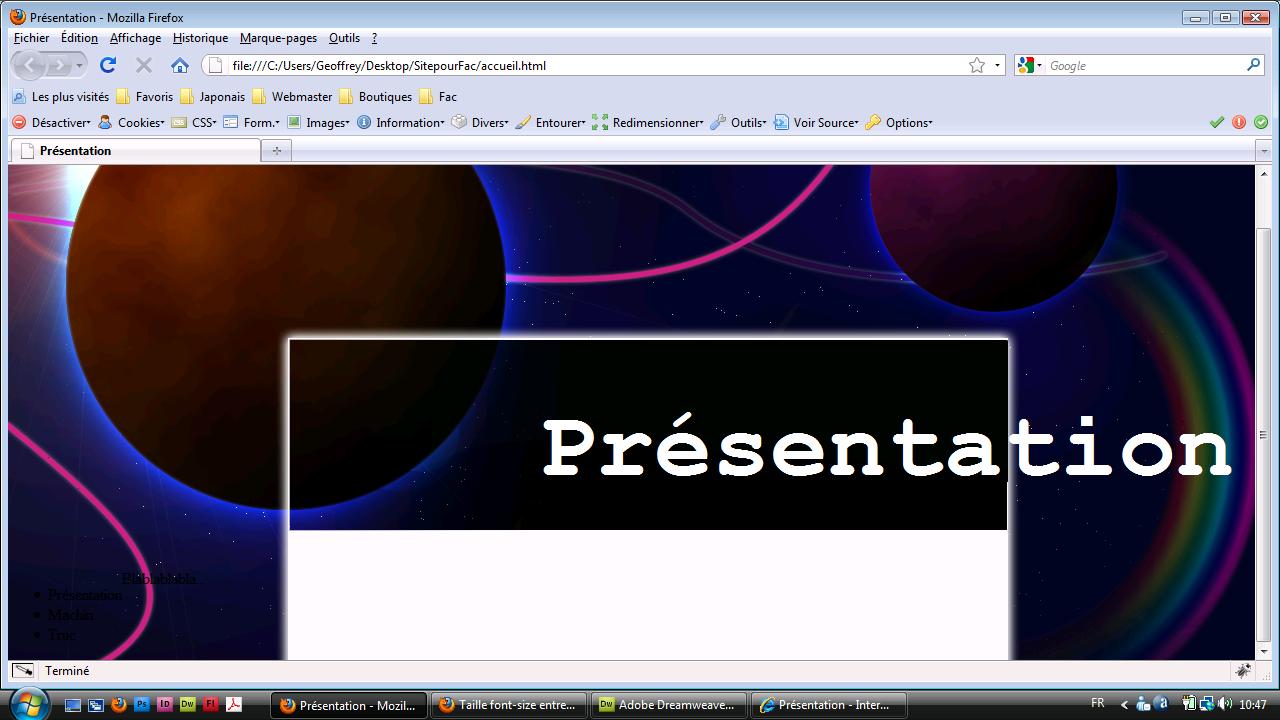Click the volume speaker tray icon

(1225, 704)
